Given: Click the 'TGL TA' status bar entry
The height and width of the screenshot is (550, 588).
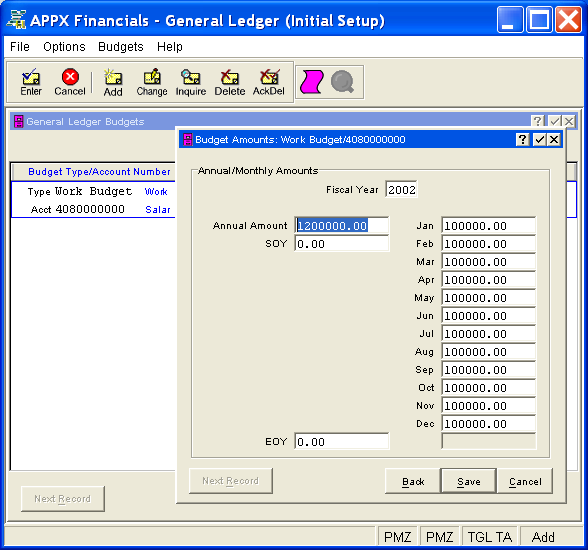Looking at the screenshot, I should [489, 537].
